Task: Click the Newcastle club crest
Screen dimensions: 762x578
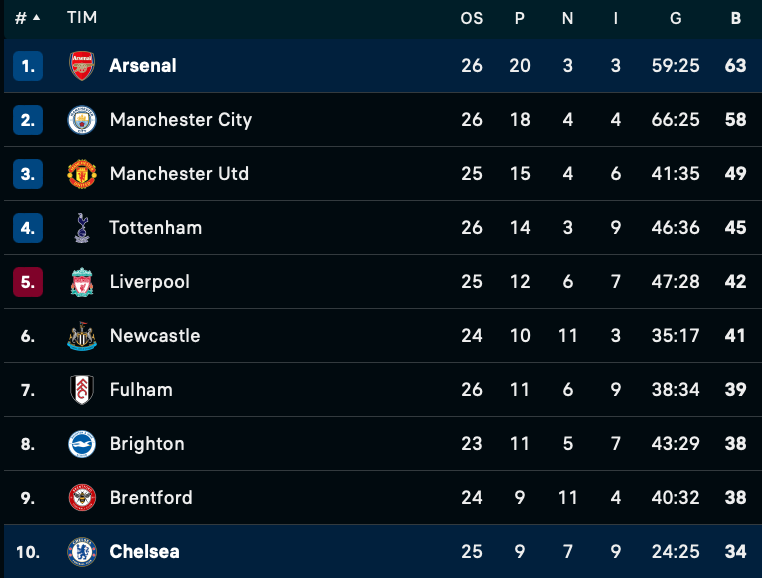Action: (x=82, y=336)
